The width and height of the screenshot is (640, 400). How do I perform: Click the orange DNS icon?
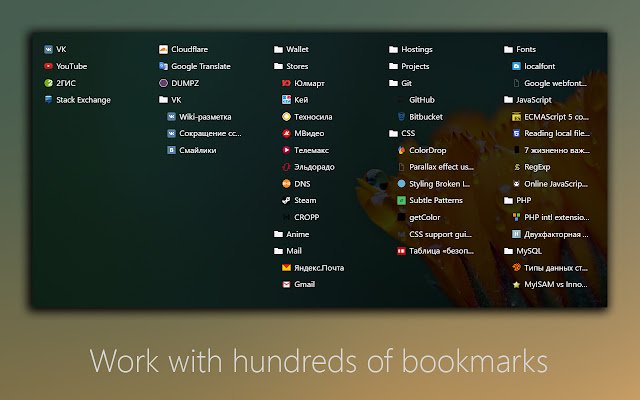pos(287,184)
